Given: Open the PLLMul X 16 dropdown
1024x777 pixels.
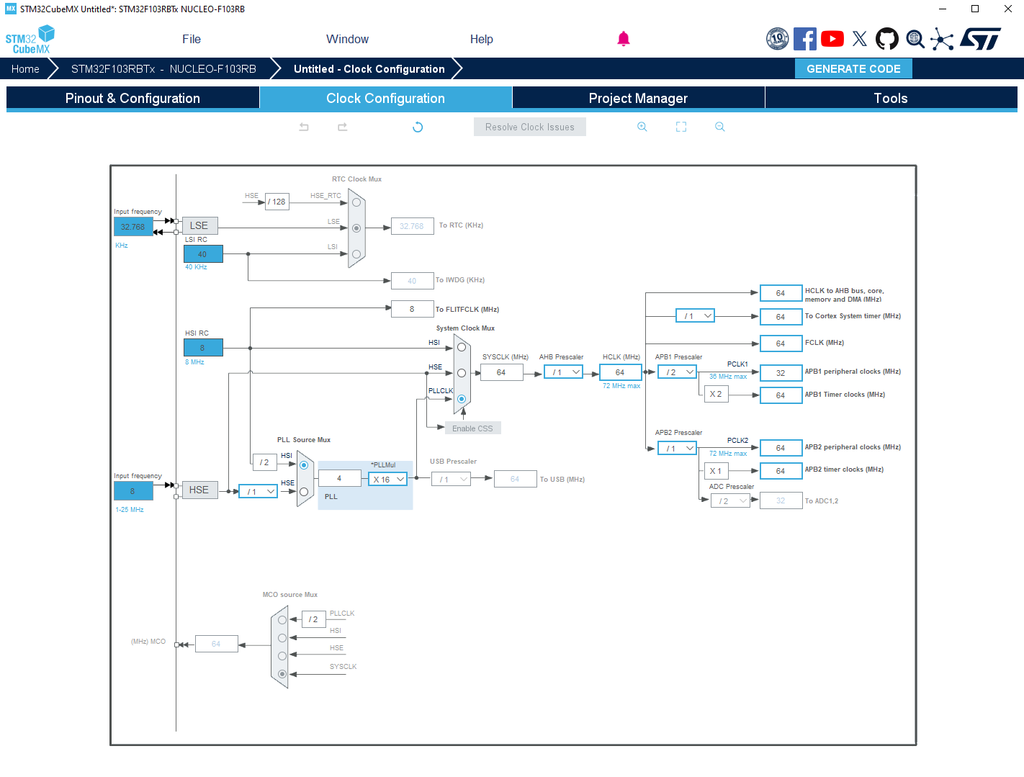Looking at the screenshot, I should point(388,479).
